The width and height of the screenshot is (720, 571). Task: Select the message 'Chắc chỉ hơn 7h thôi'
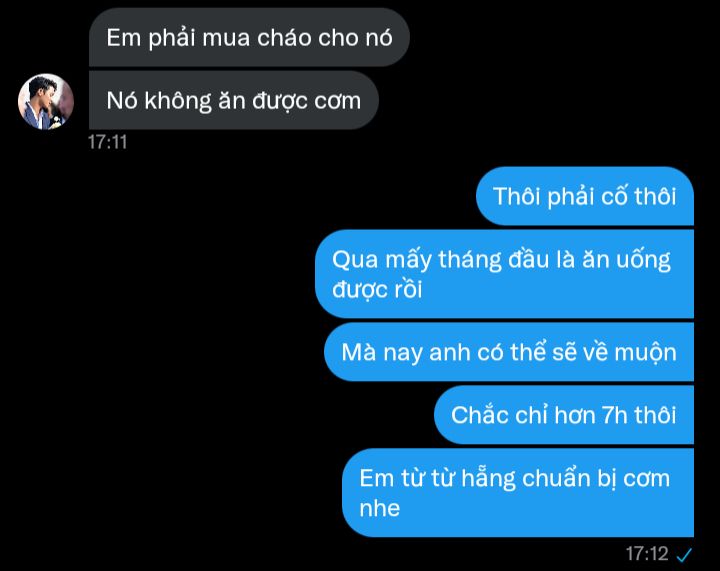click(563, 415)
